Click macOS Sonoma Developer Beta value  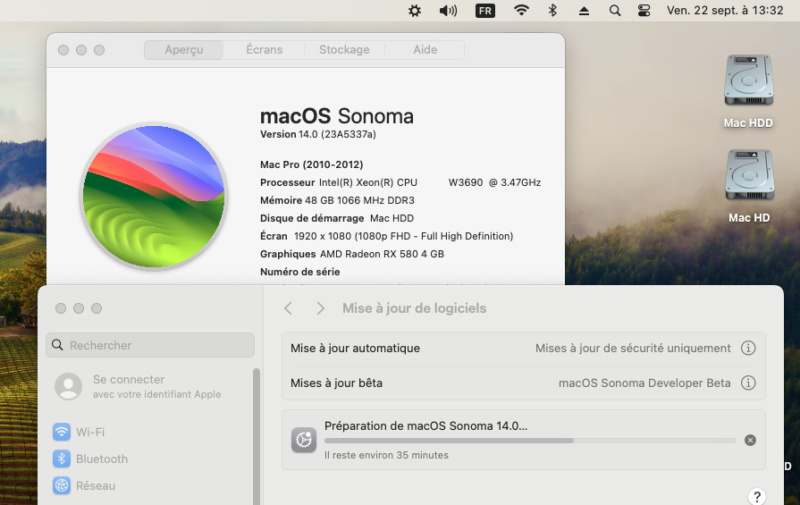click(x=644, y=383)
